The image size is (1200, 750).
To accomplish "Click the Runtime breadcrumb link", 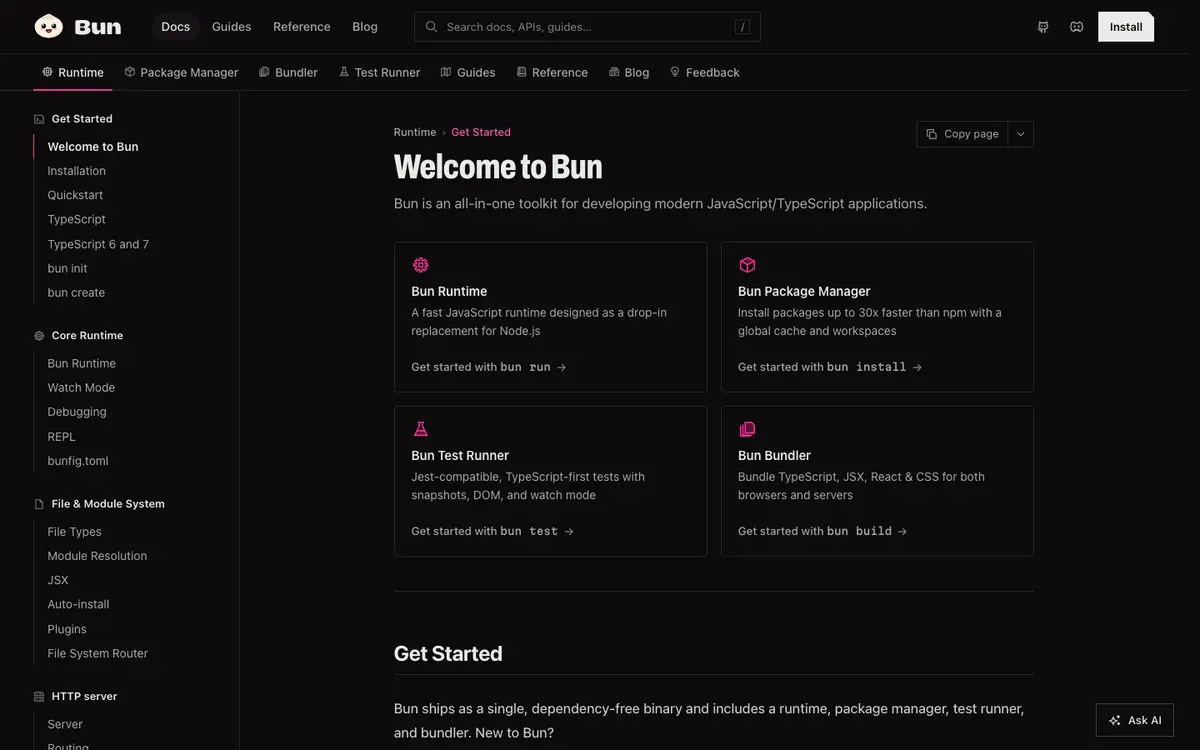I will pyautogui.click(x=415, y=132).
